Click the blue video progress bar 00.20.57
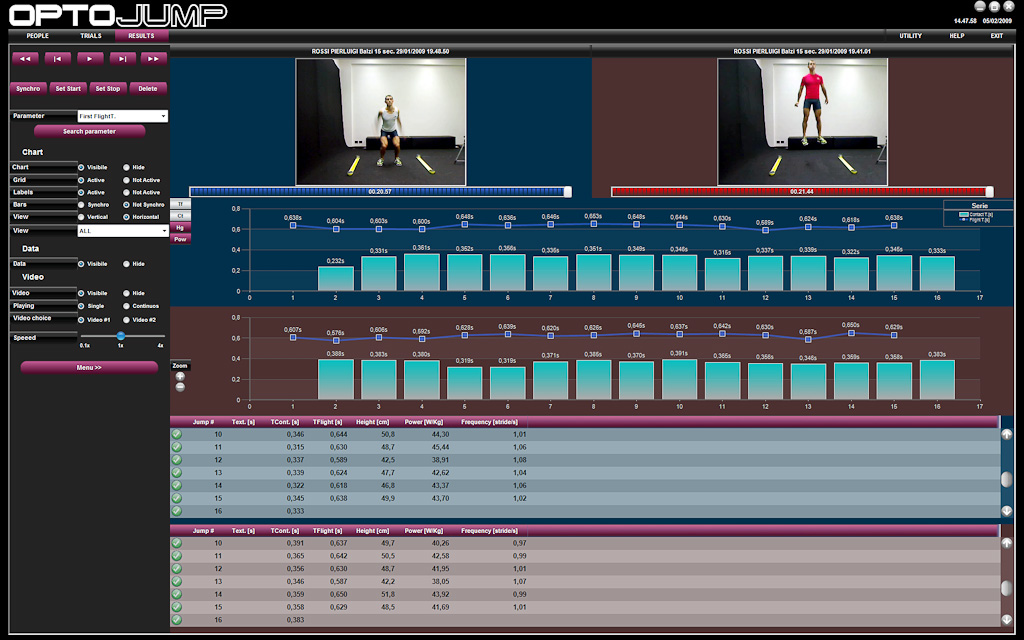 (x=380, y=192)
